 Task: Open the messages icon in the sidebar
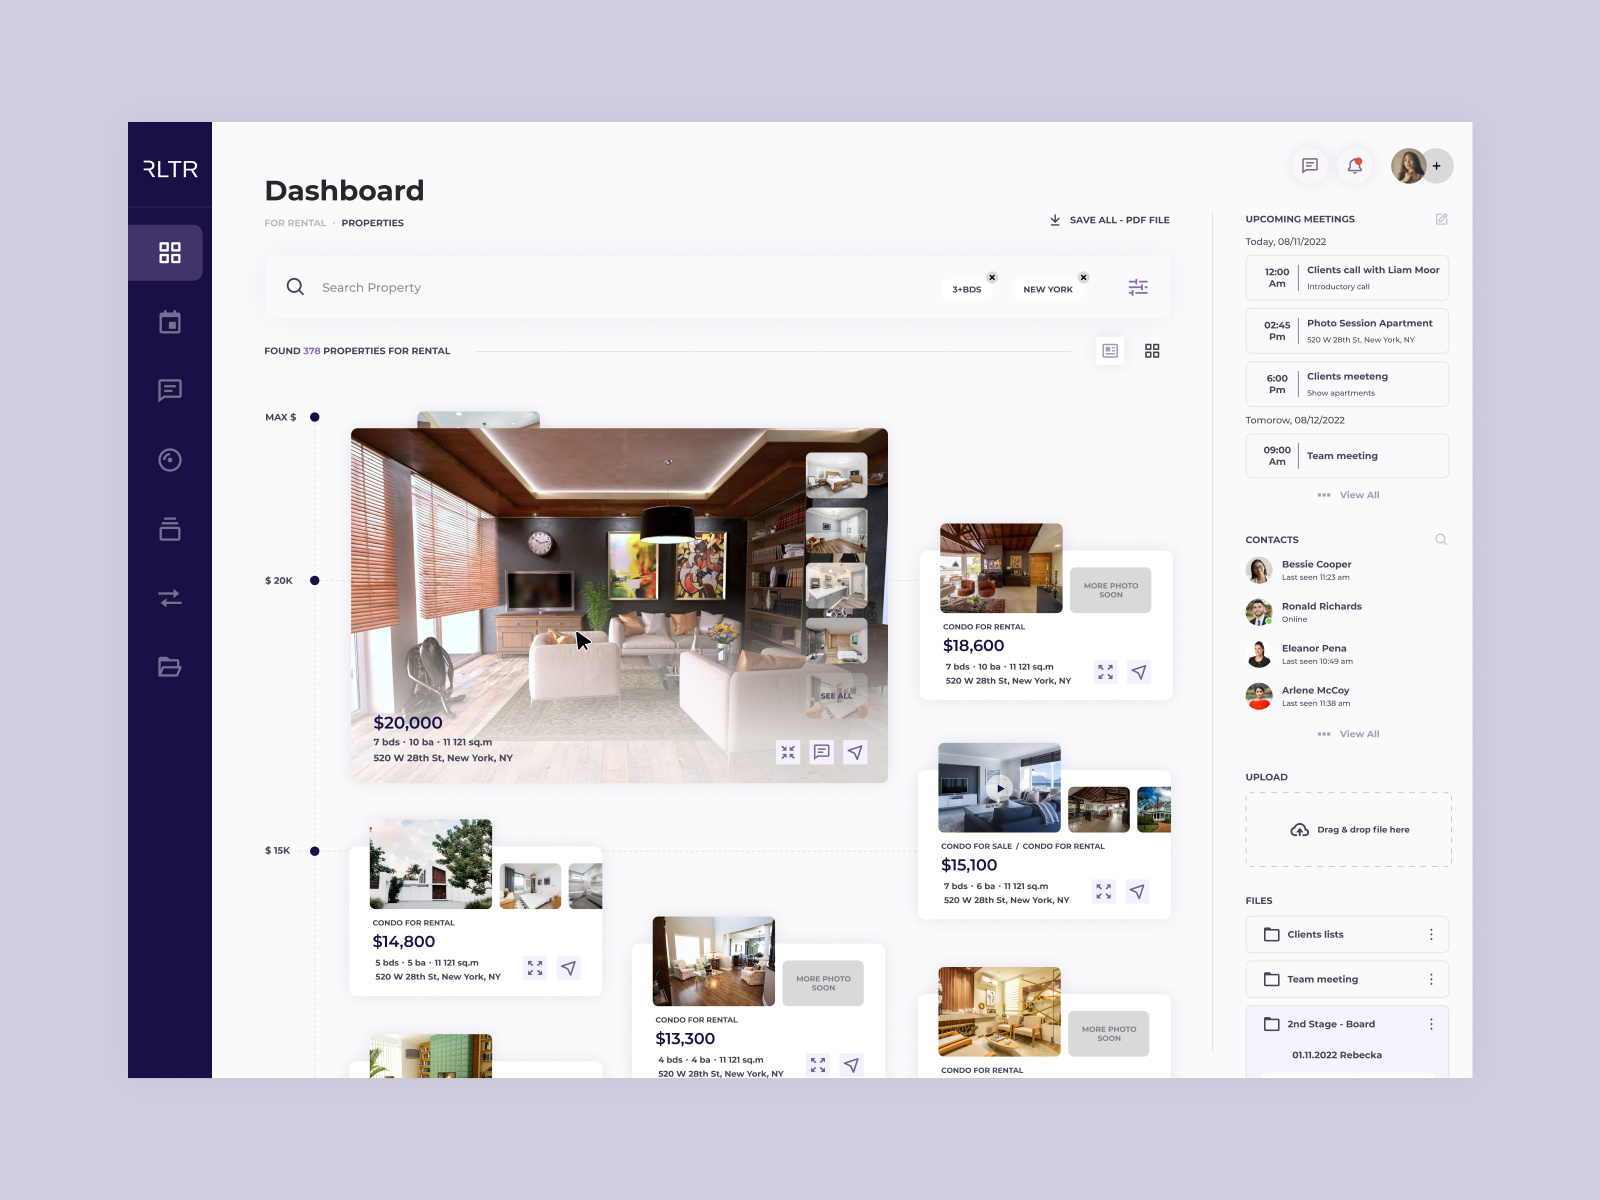169,391
